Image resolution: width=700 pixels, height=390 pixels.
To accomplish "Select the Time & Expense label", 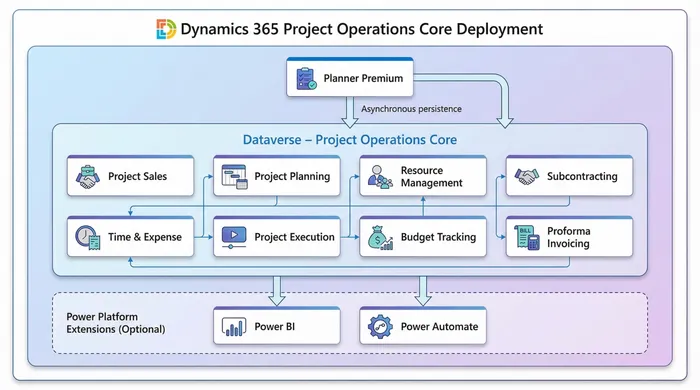I will click(x=145, y=237).
